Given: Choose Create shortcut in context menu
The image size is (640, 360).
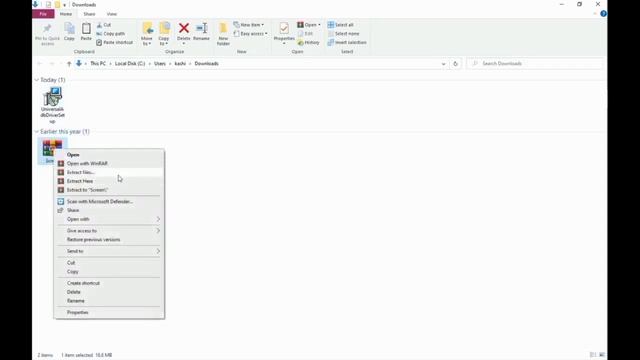Looking at the screenshot, I should 109,283.
